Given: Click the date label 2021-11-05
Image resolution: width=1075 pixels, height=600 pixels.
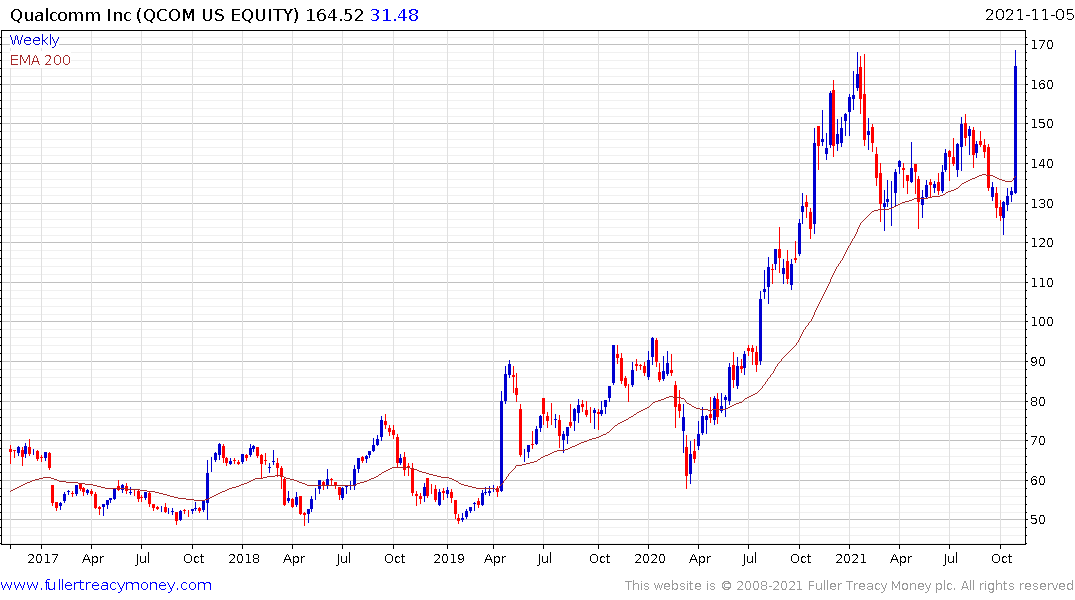Looking at the screenshot, I should click(1029, 15).
